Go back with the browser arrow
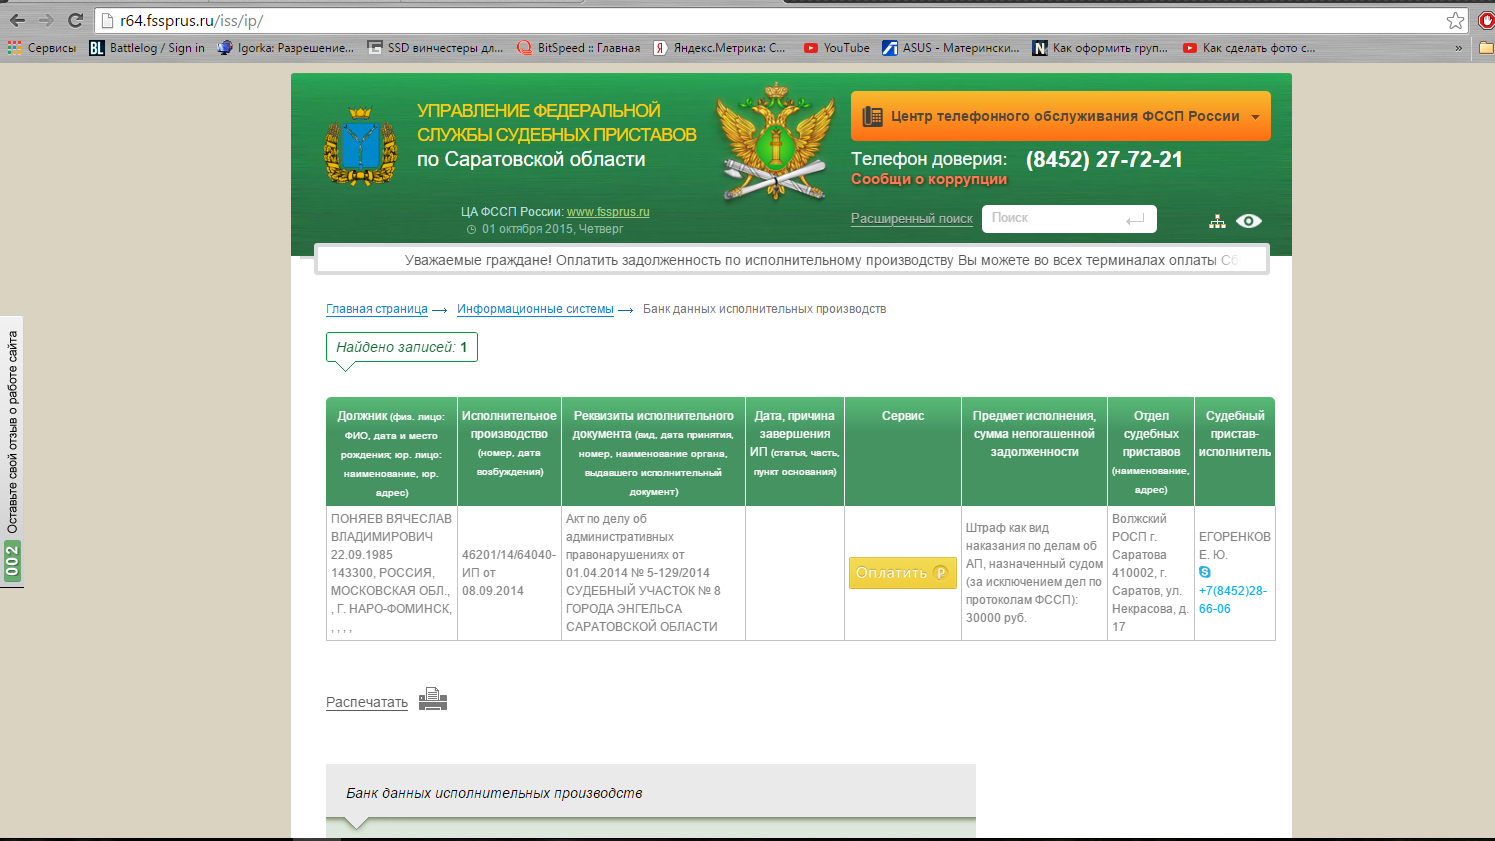Screen dimensions: 1495x841 (17, 20)
